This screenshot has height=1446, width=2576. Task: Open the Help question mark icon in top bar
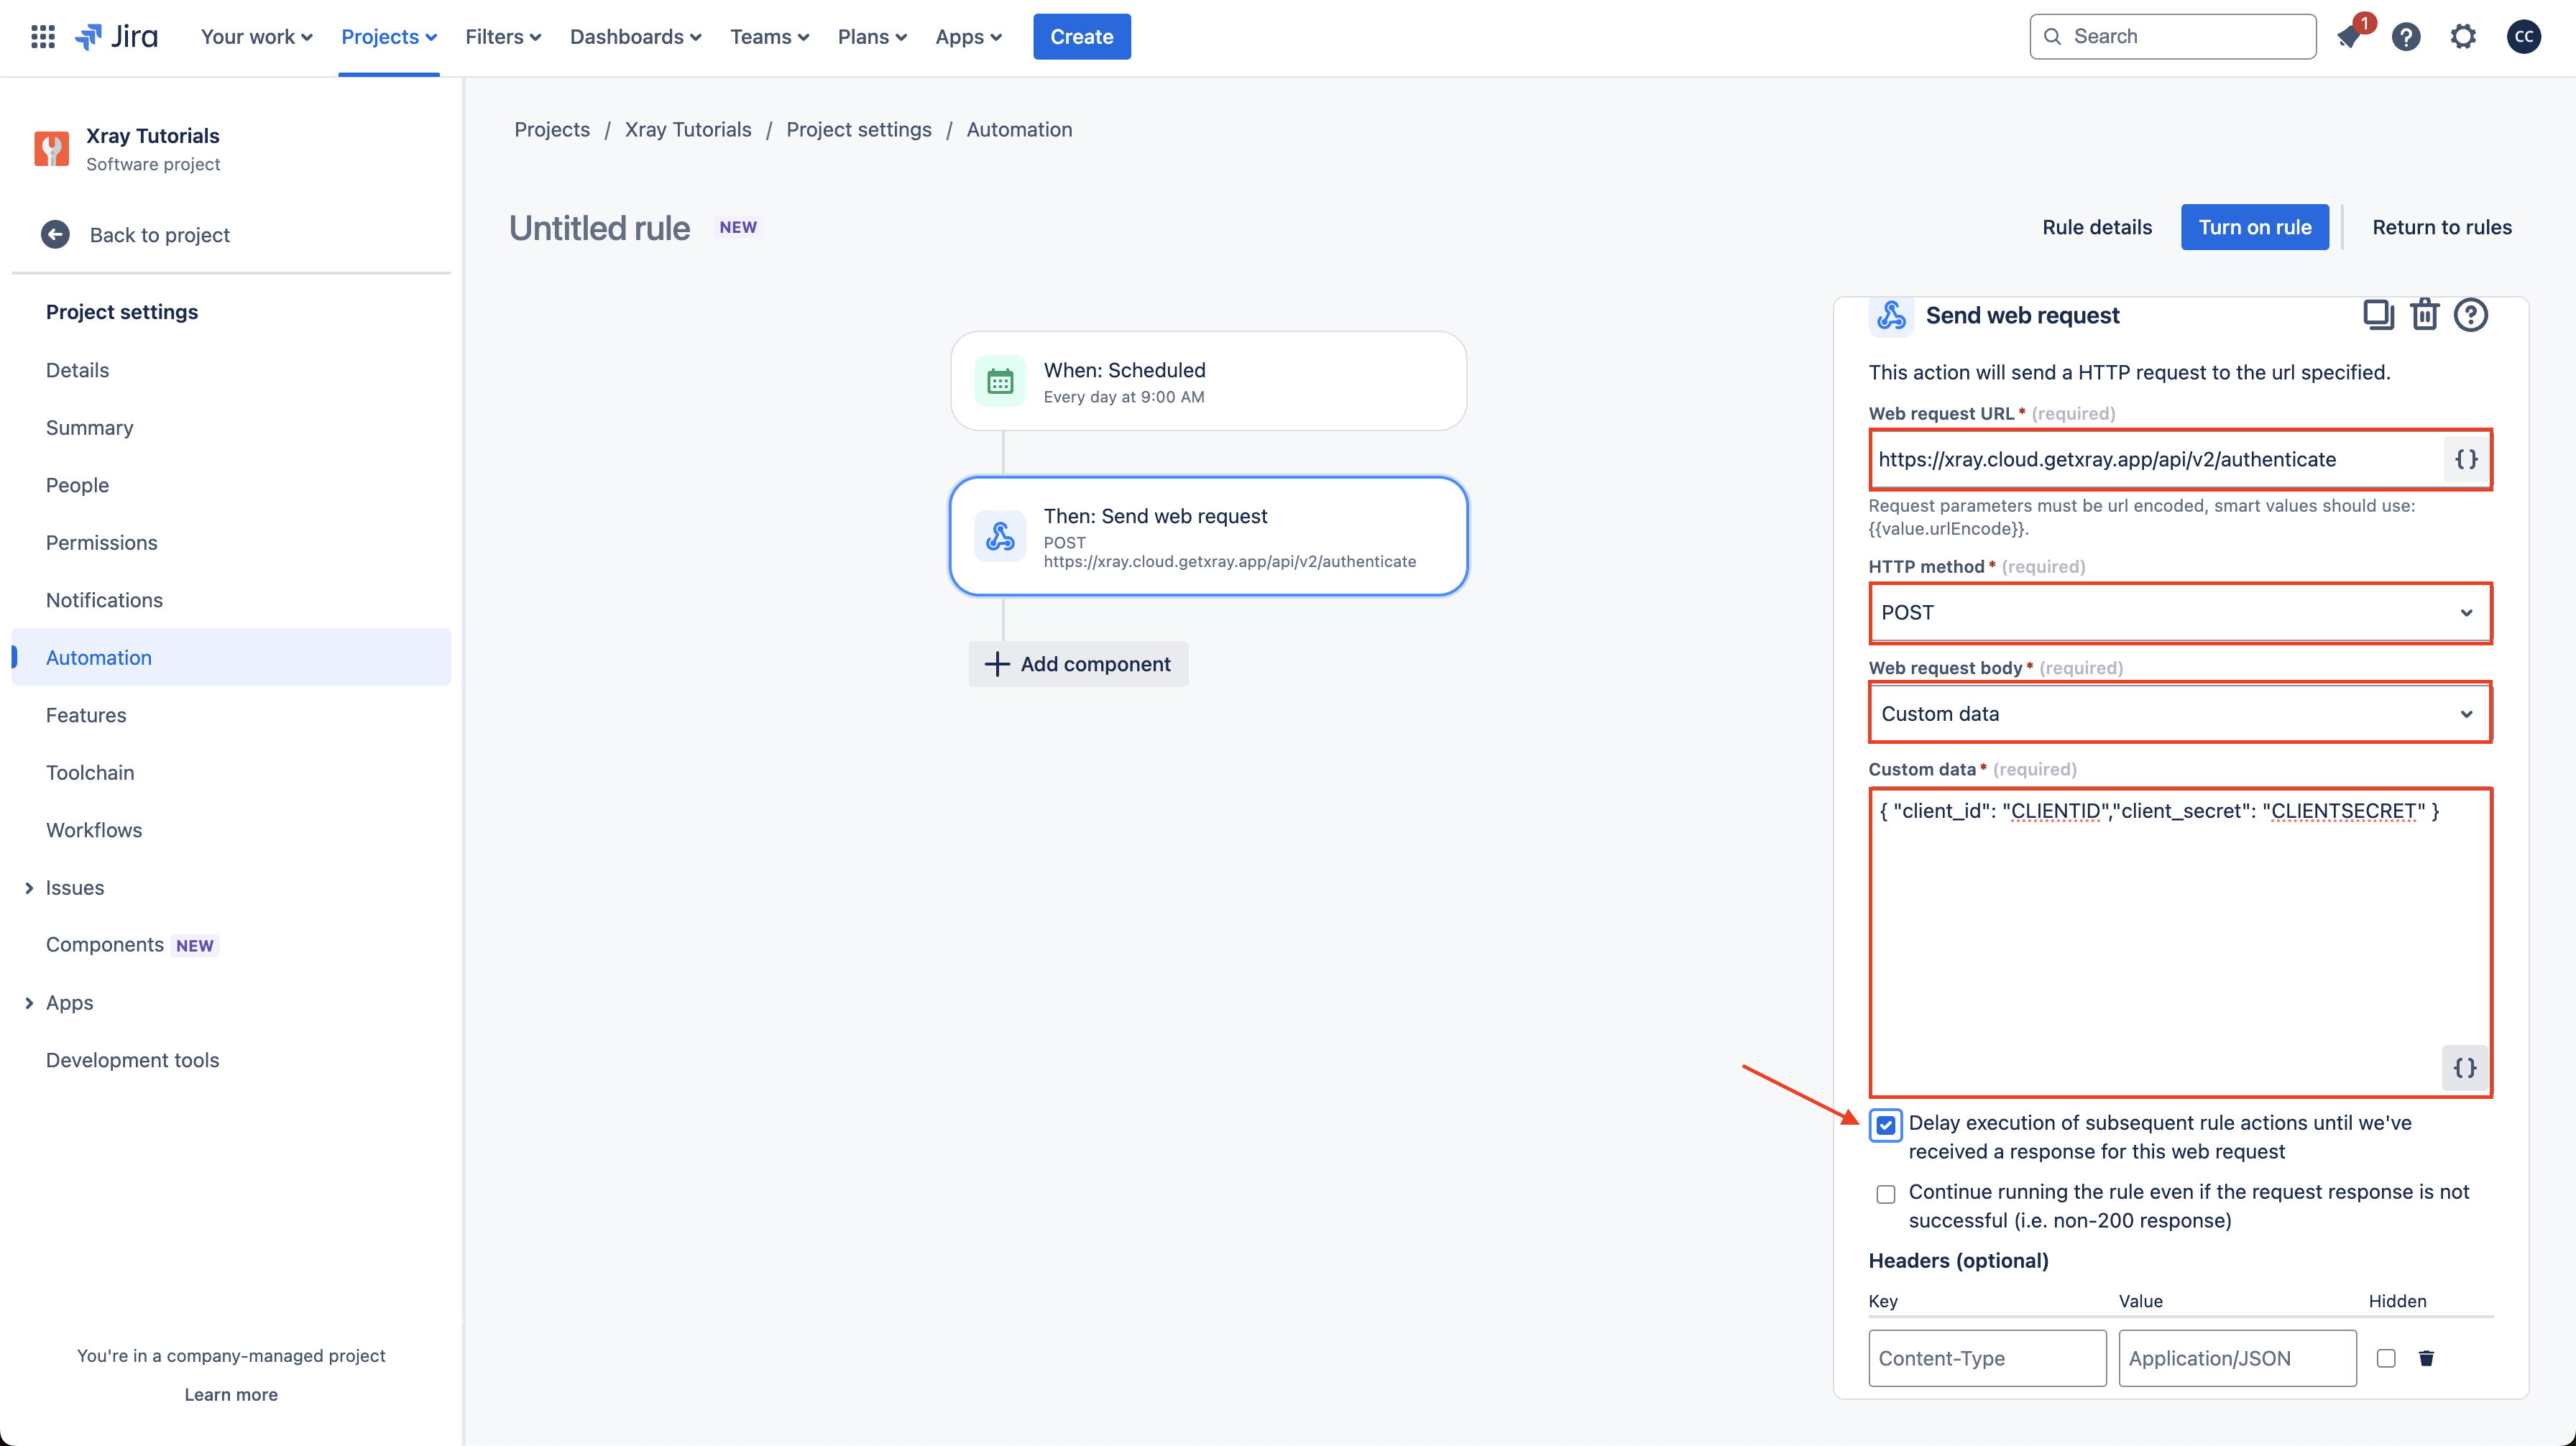coord(2406,37)
